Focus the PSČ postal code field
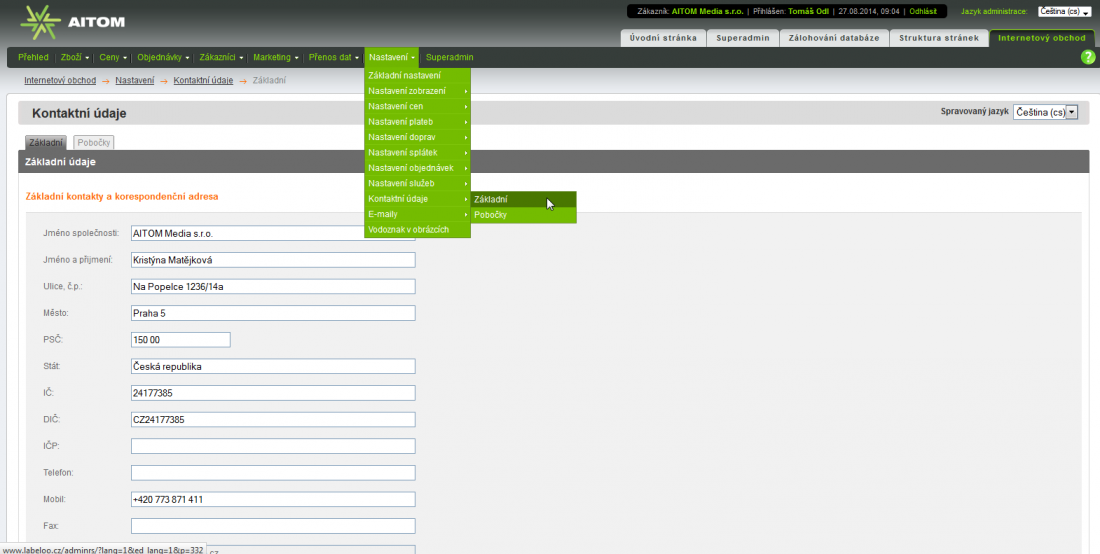This screenshot has height=554, width=1100. (180, 340)
